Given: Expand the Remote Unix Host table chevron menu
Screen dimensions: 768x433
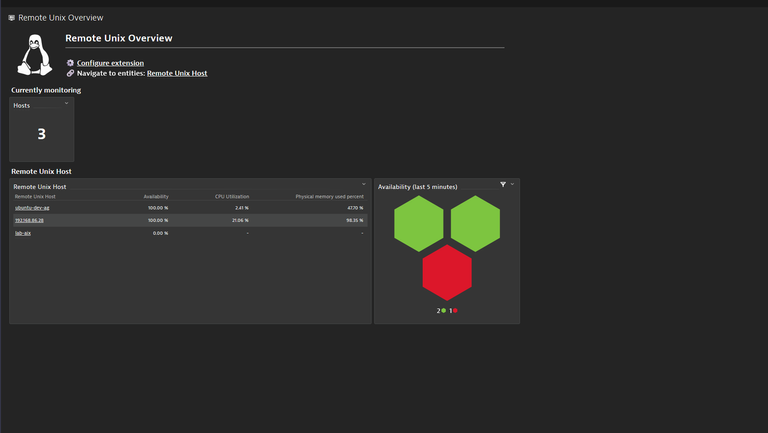Looking at the screenshot, I should coord(363,185).
